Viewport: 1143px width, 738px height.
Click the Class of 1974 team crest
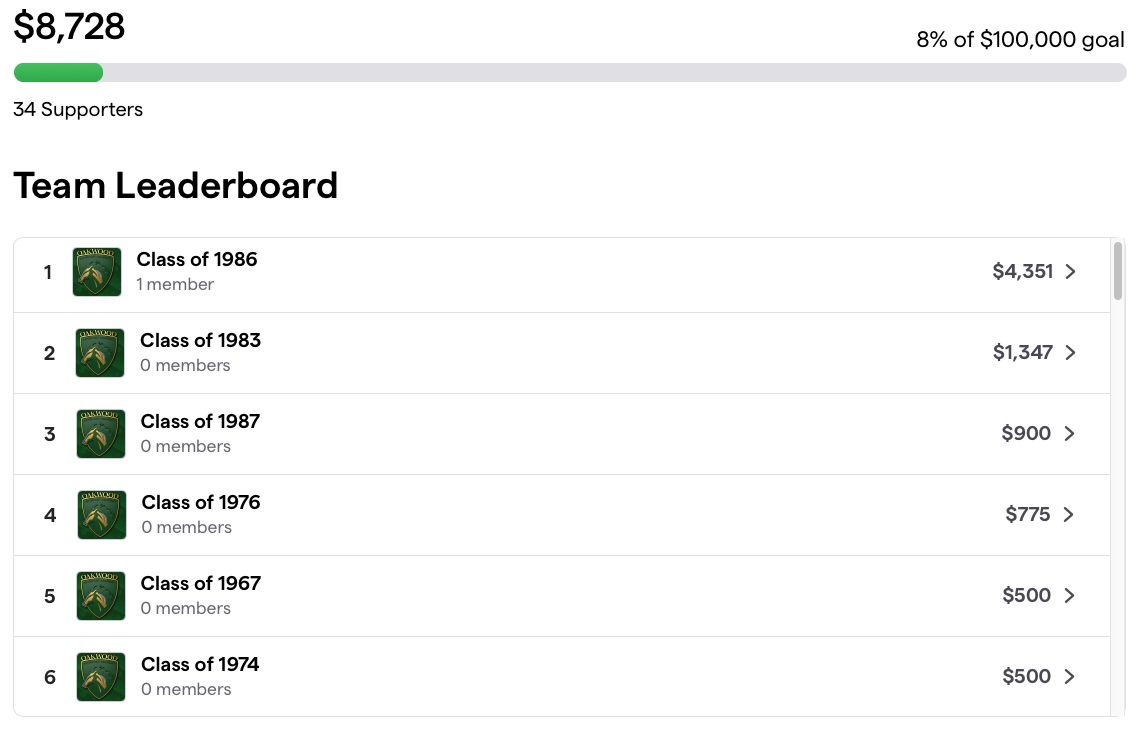coord(101,677)
